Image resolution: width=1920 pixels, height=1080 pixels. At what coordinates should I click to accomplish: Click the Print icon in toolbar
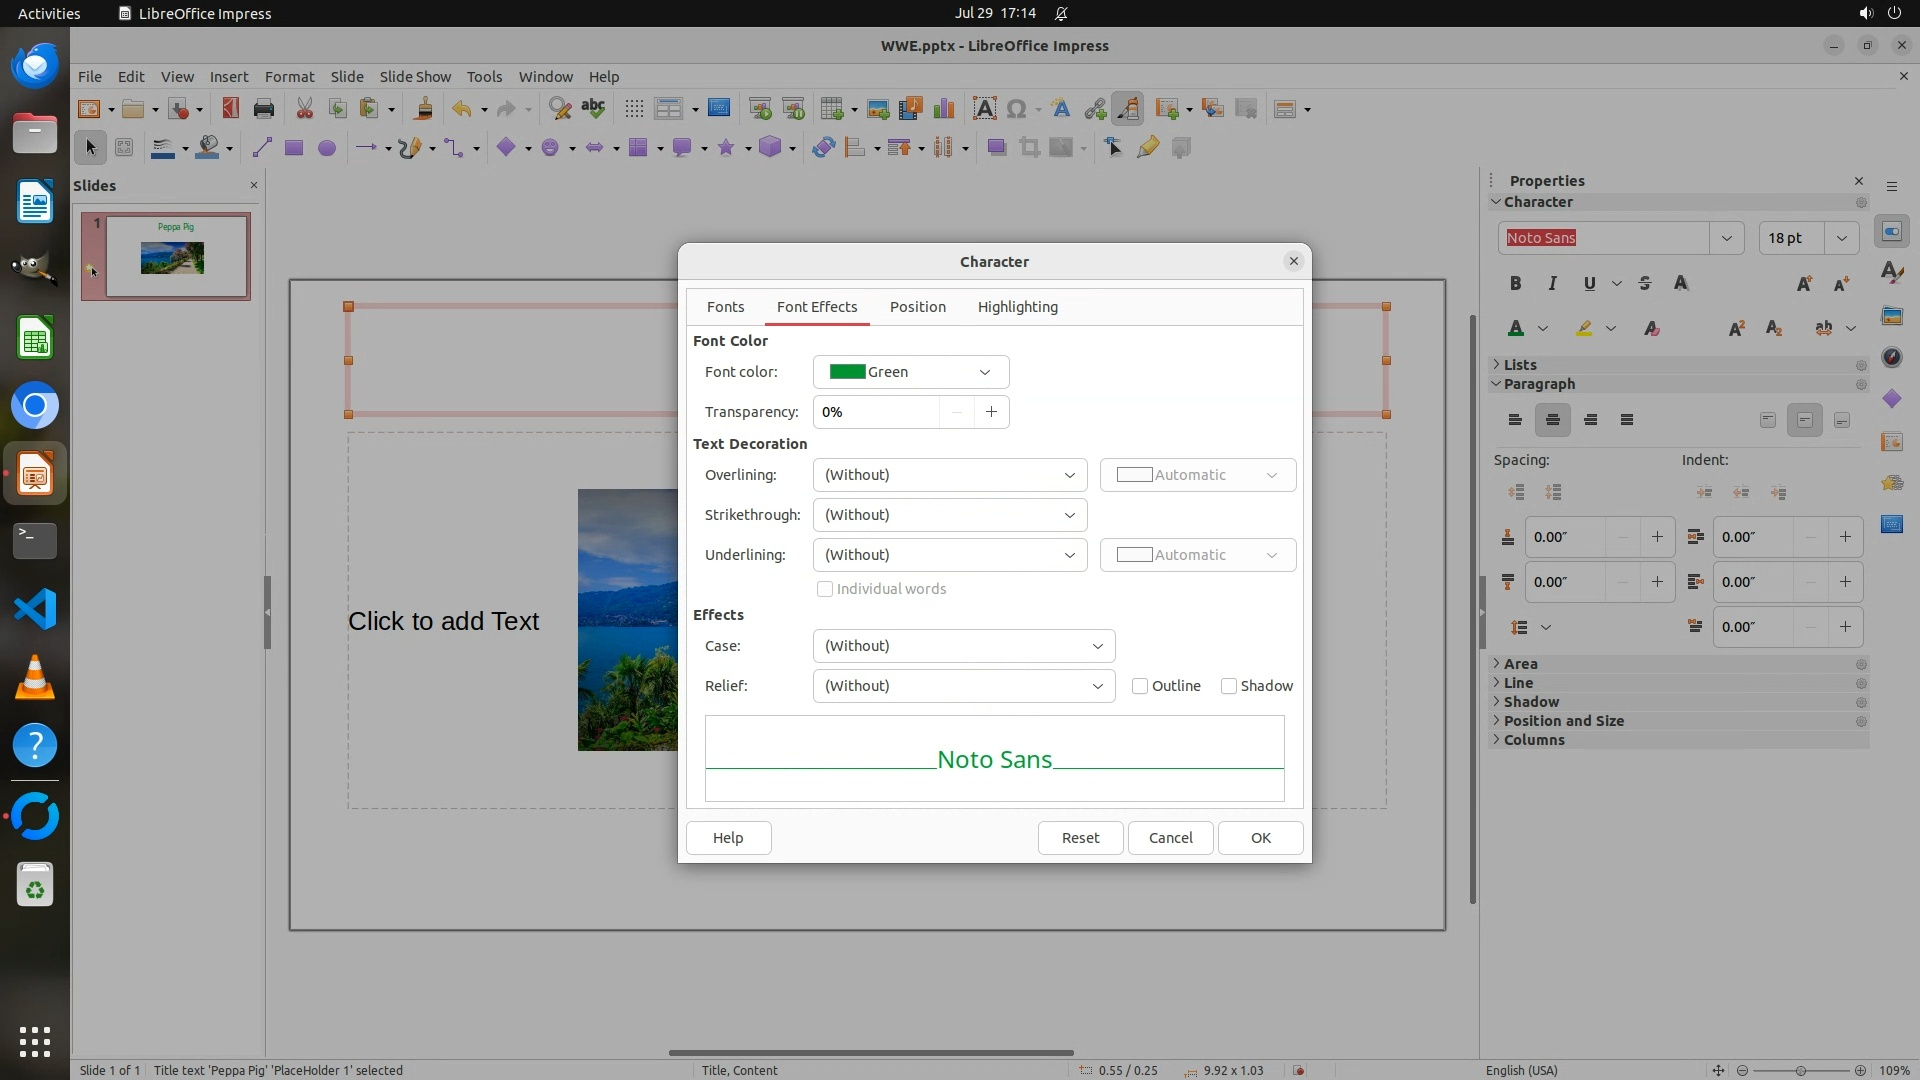tap(264, 109)
